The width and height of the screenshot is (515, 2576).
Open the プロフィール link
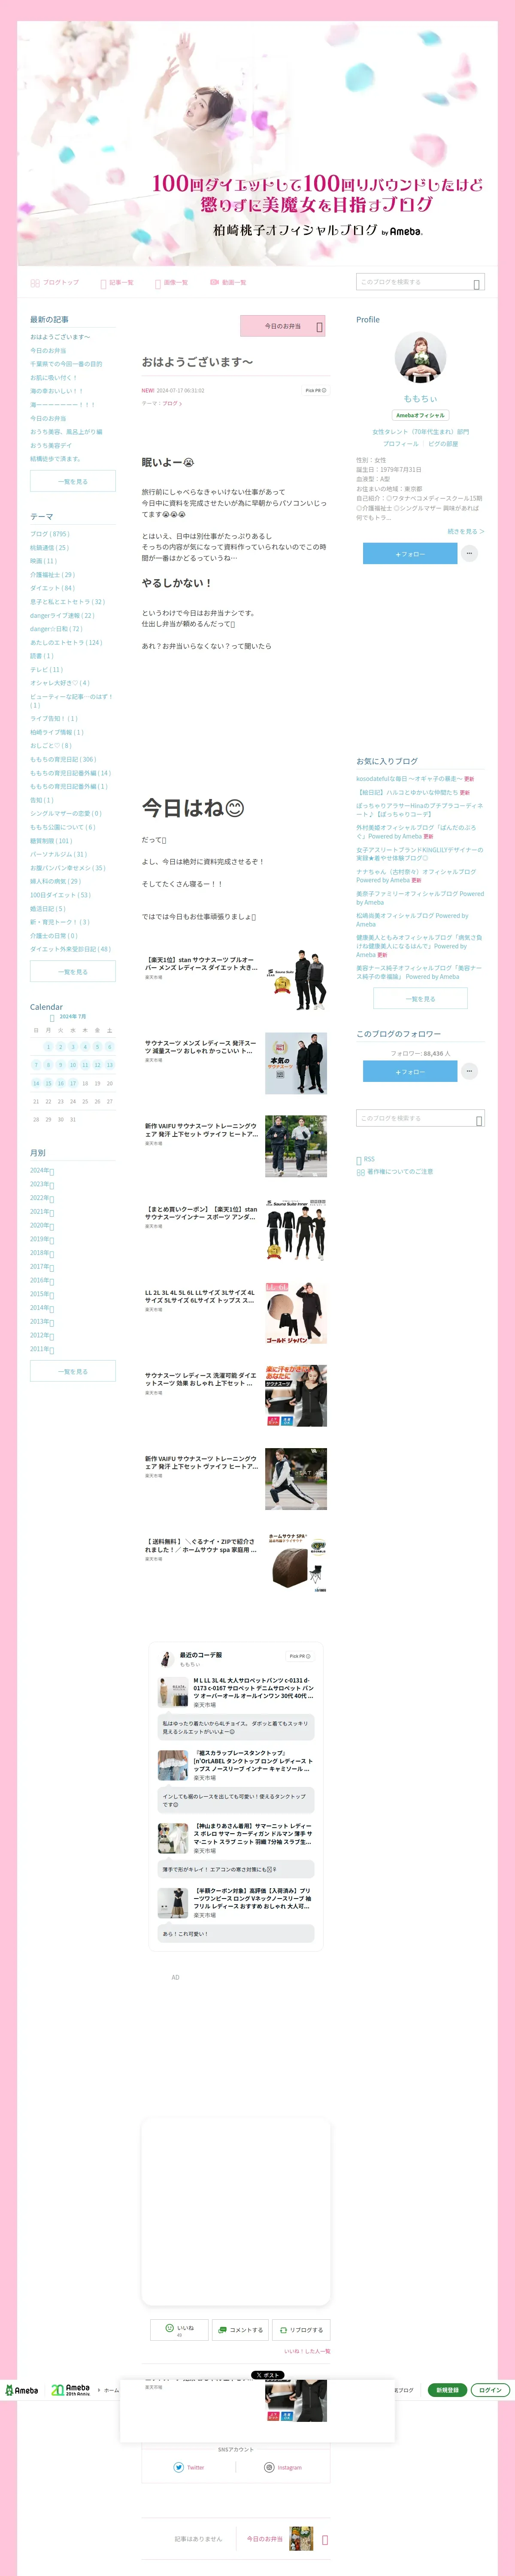click(401, 443)
